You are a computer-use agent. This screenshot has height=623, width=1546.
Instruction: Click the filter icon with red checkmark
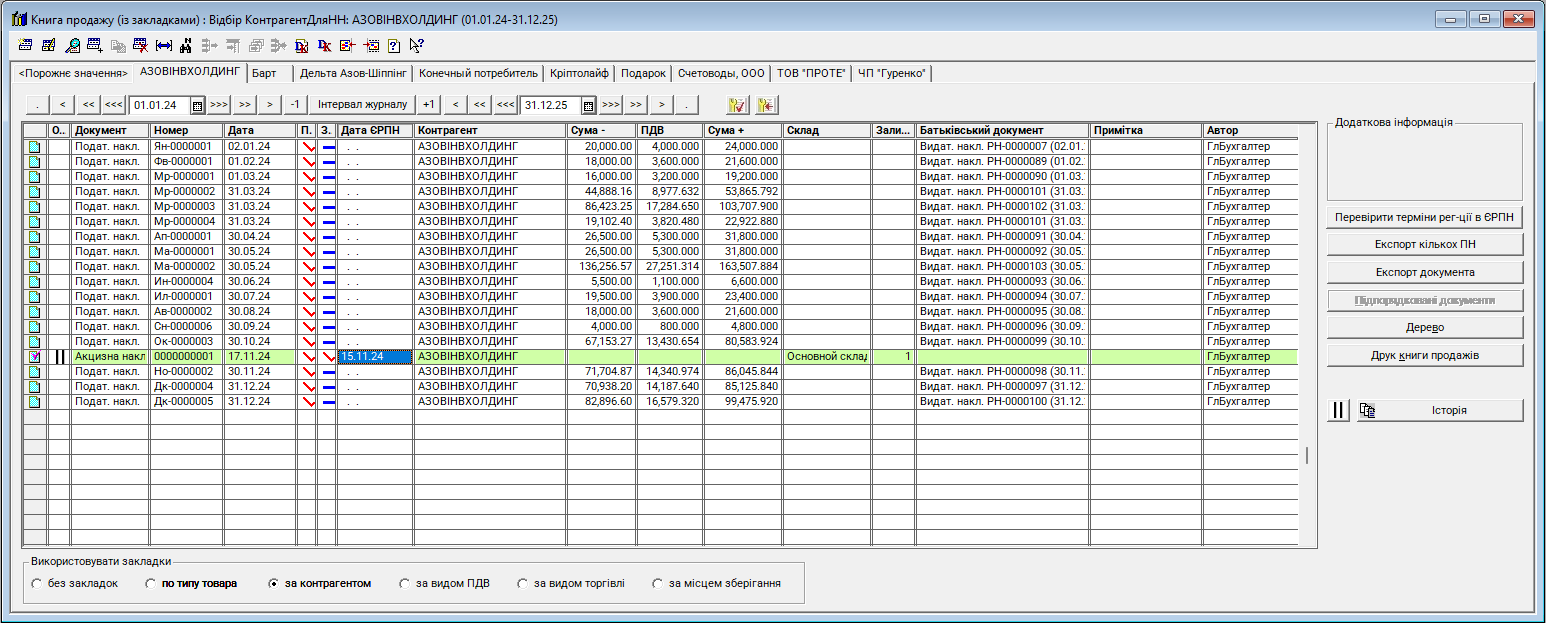(x=738, y=105)
